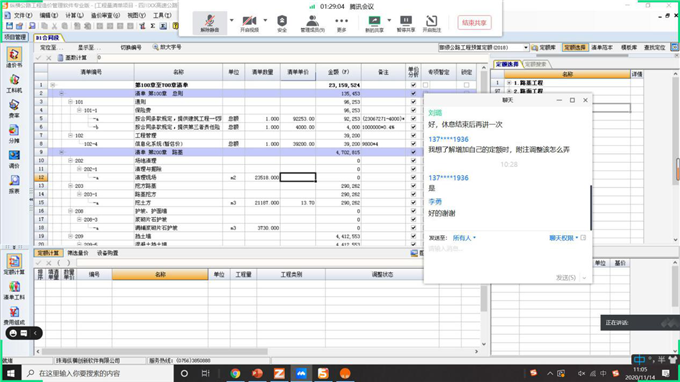Open Chrome from the taskbar
680x382 pixels.
click(235, 373)
